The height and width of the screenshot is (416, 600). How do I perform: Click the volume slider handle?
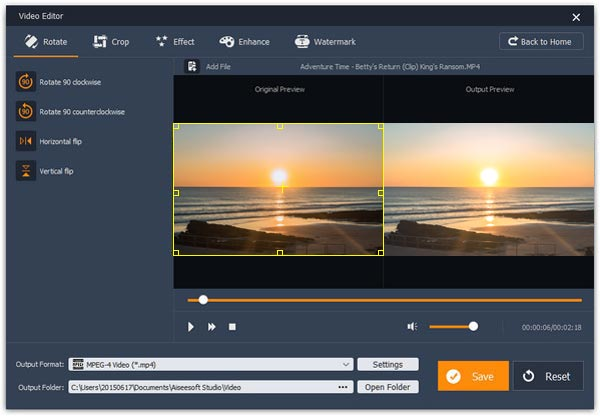473,326
